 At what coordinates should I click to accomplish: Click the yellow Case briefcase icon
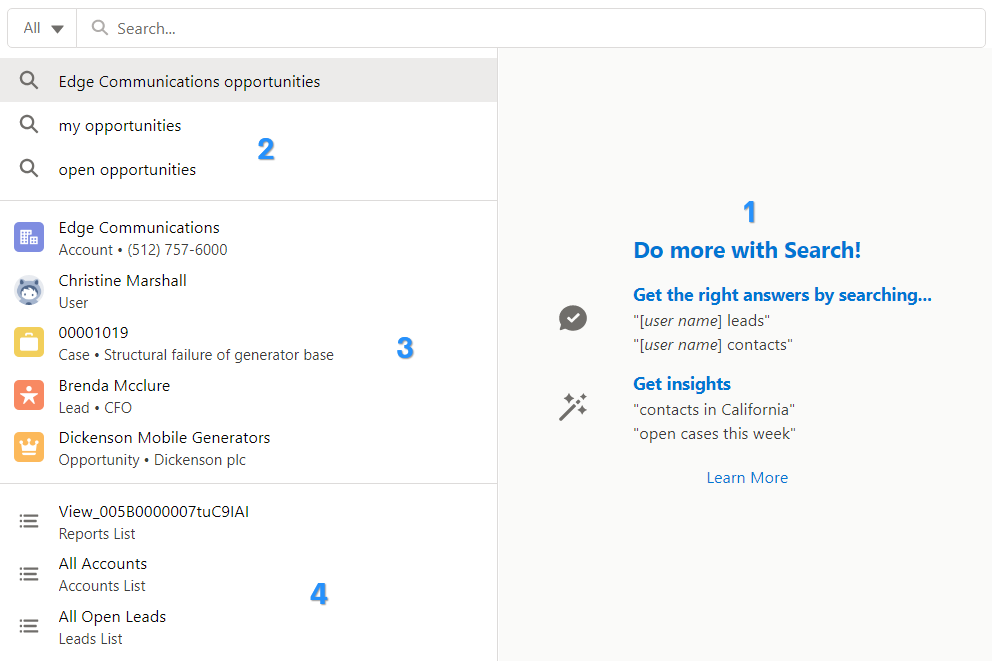click(x=29, y=342)
